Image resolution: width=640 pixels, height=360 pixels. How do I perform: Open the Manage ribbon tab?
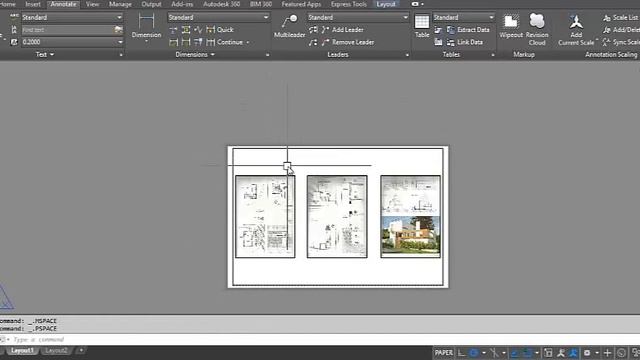pos(120,4)
